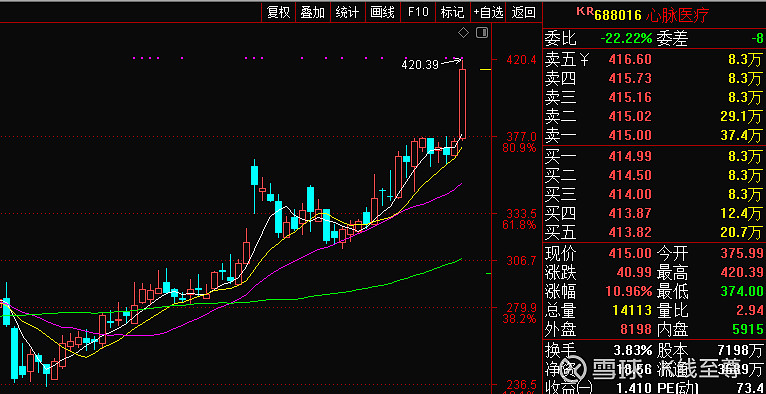Viewport: 766px width, 394px height.
Task: Open the 统计 statistics tool
Action: [x=347, y=12]
